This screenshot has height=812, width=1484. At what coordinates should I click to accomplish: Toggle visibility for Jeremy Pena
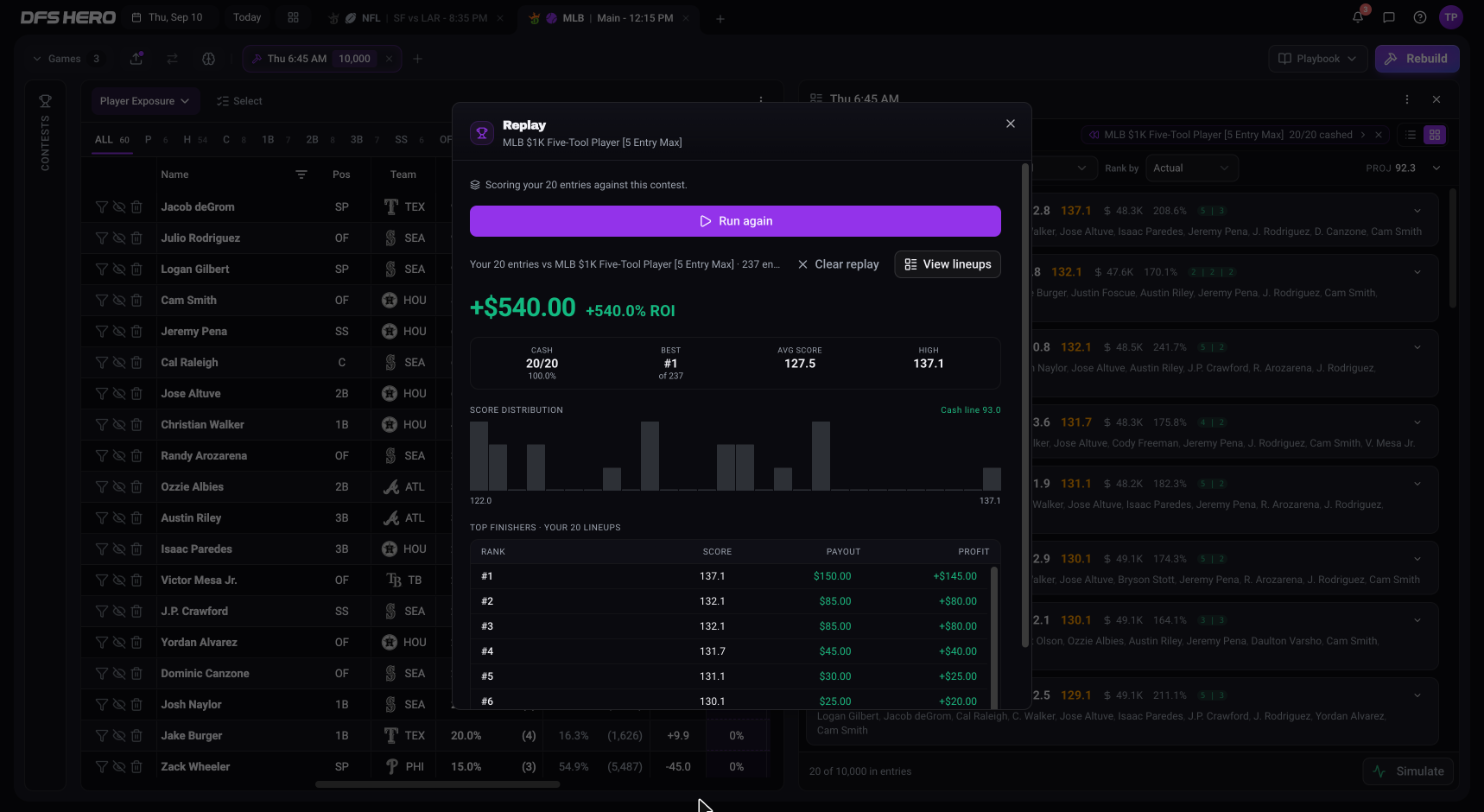tap(119, 331)
